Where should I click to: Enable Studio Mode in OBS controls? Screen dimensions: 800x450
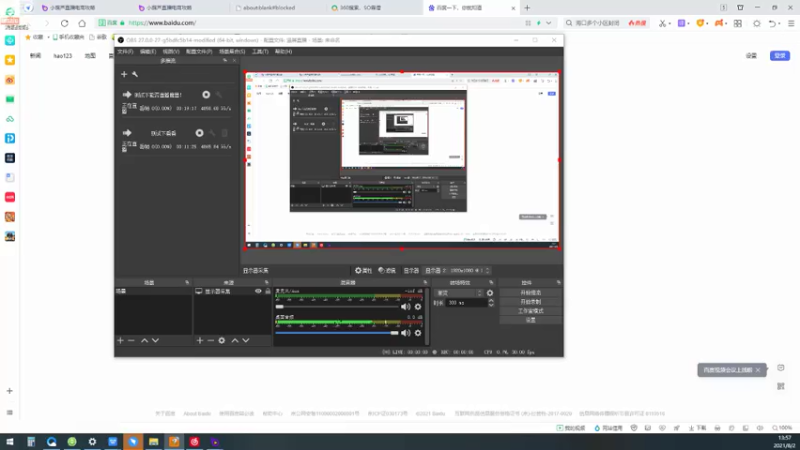coord(531,311)
